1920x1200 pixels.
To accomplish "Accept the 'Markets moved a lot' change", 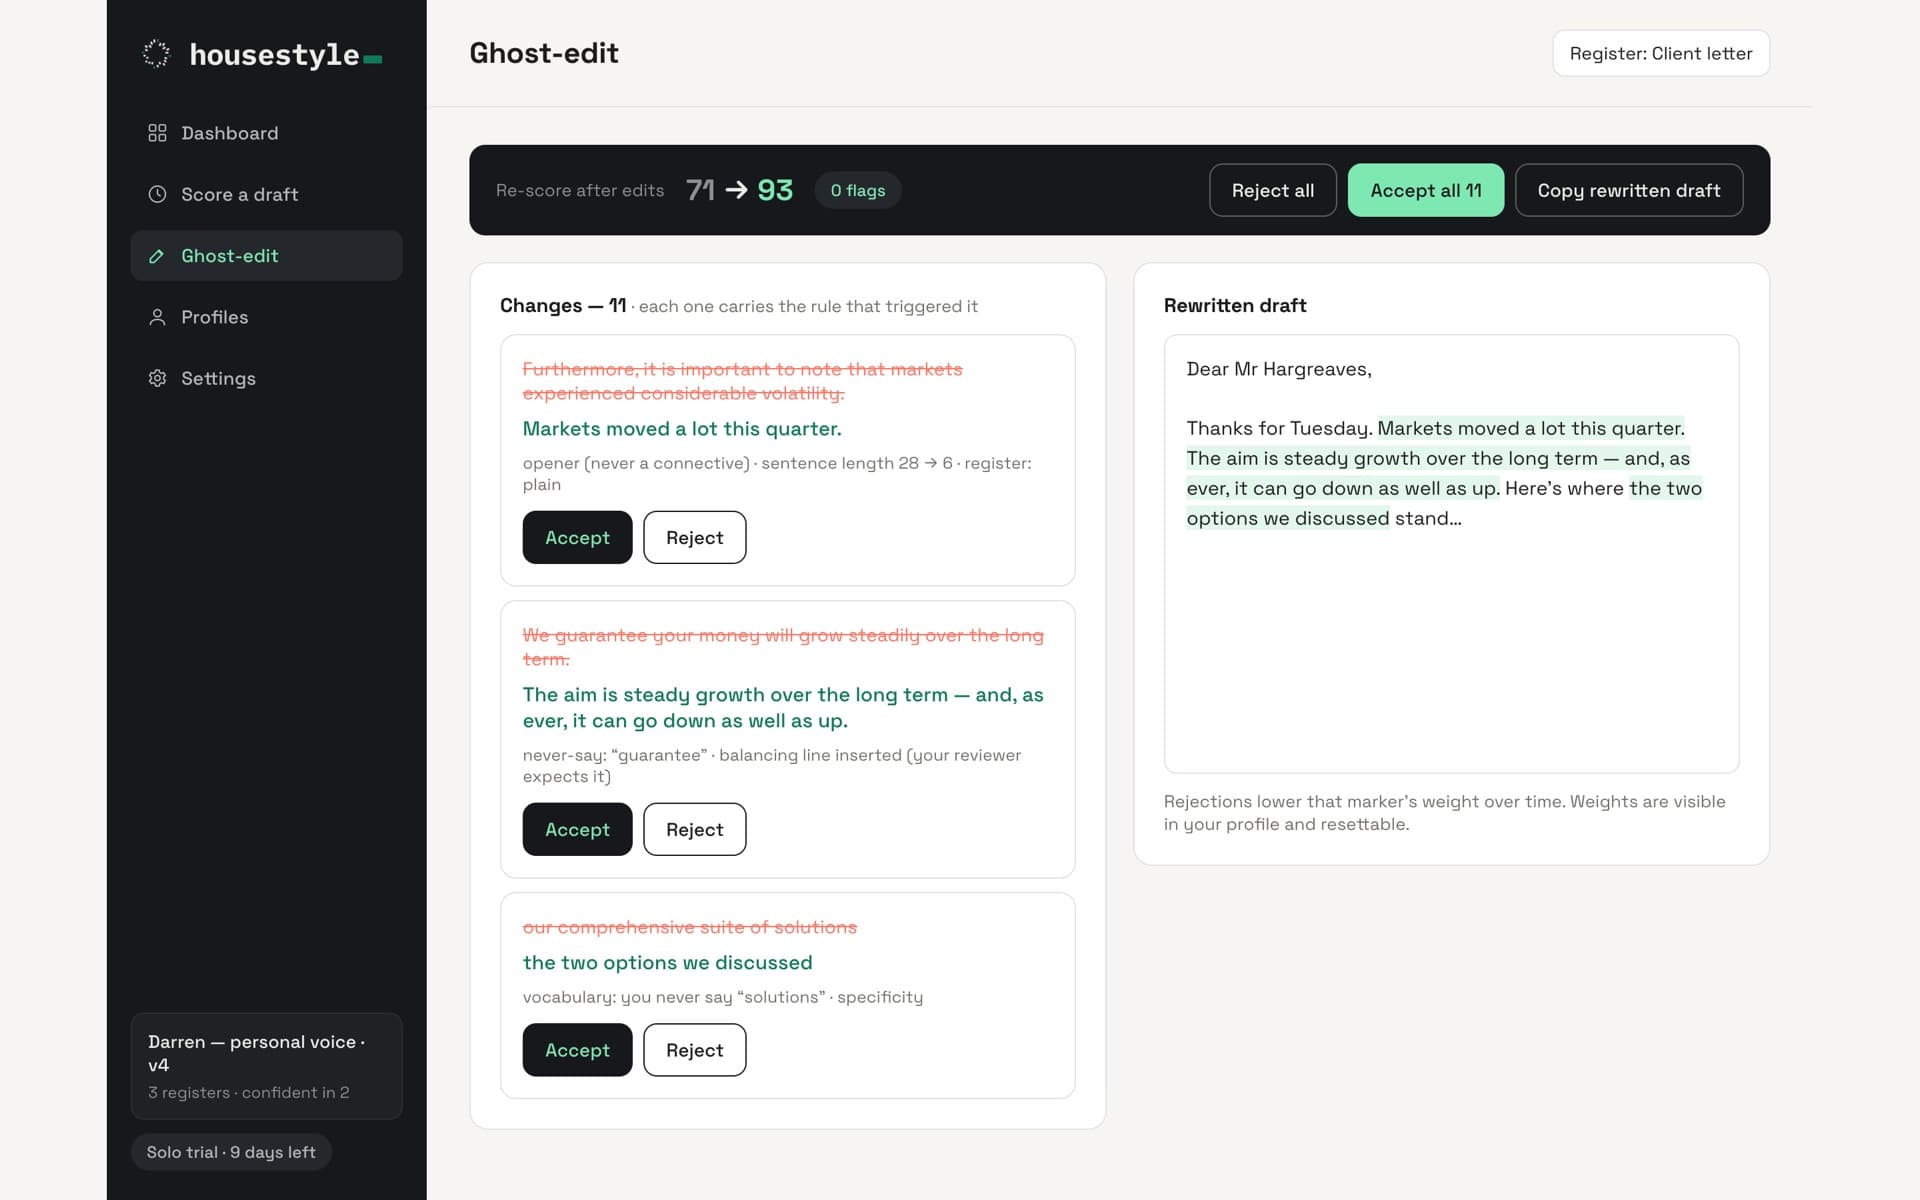I will click(x=577, y=537).
